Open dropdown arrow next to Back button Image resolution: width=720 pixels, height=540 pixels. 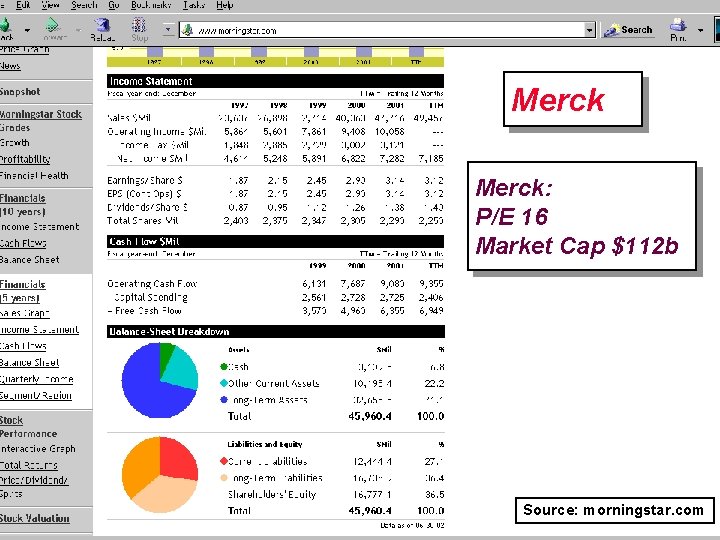tap(28, 30)
